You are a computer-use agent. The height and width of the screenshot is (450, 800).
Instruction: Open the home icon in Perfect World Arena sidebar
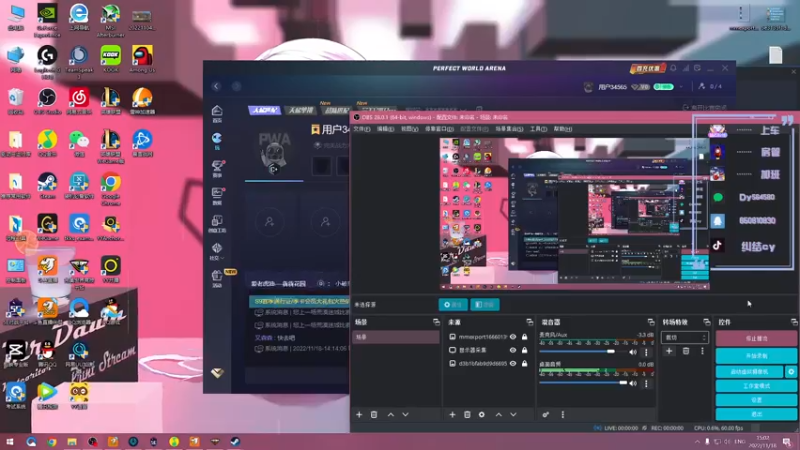(x=217, y=113)
